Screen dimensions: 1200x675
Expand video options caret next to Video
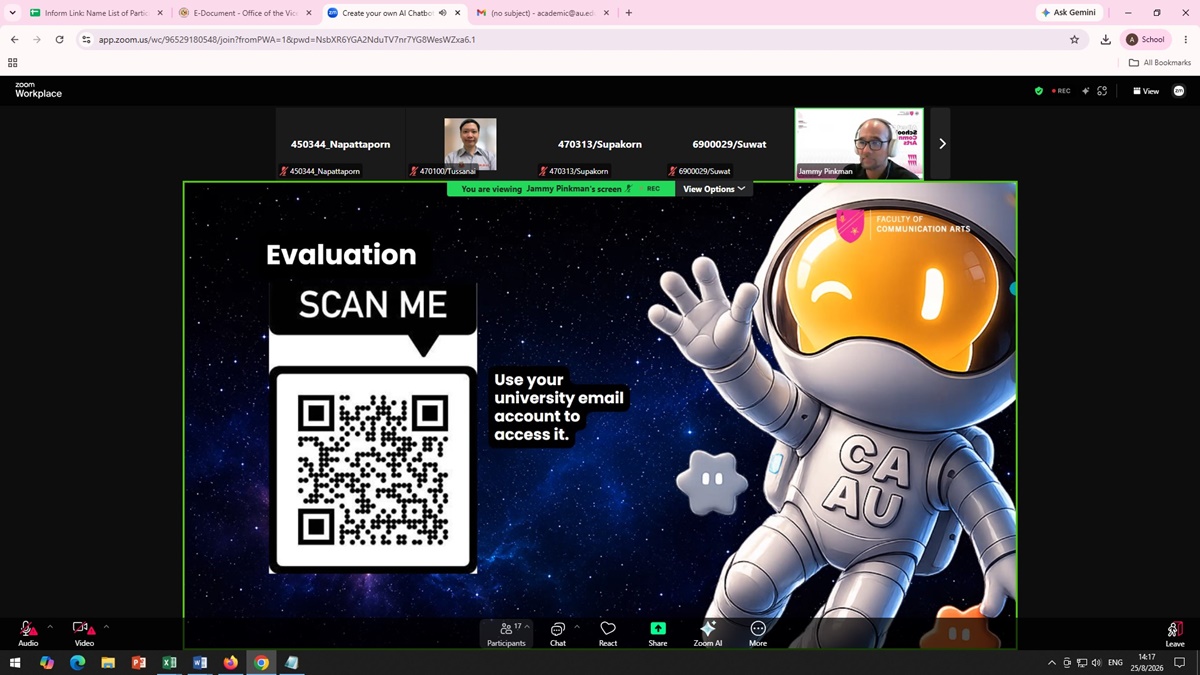pos(106,627)
